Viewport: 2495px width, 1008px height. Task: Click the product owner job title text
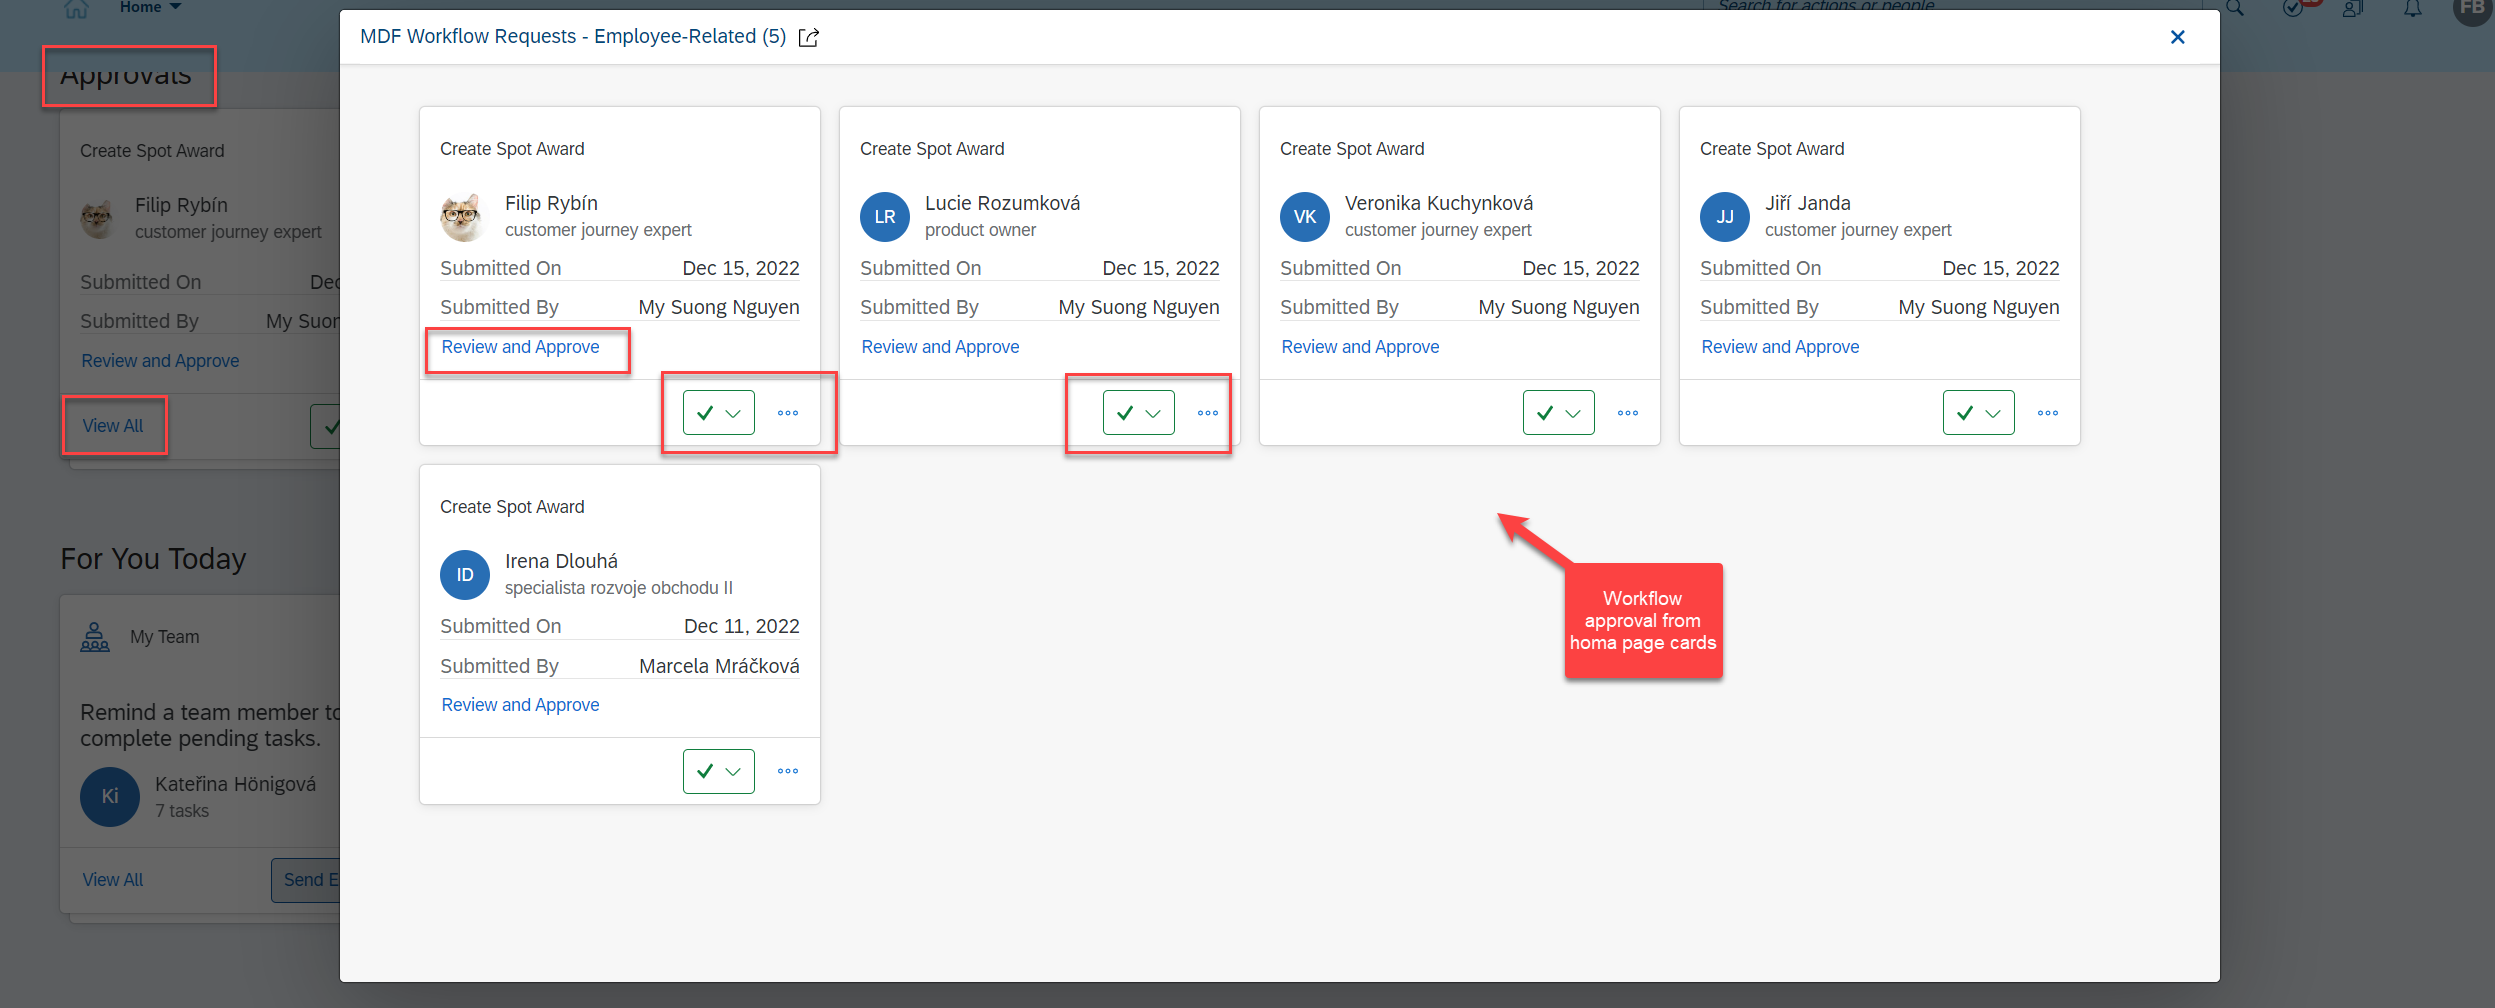pos(980,230)
